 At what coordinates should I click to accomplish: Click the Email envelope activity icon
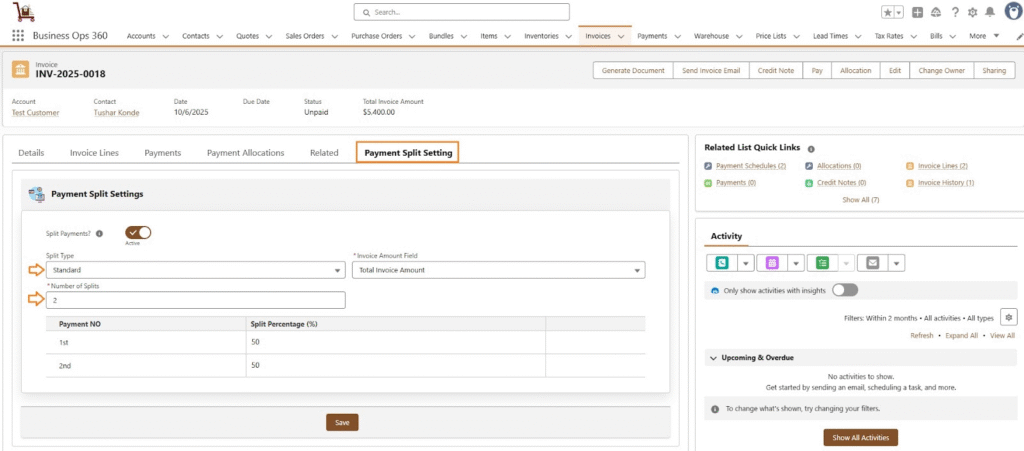click(872, 263)
